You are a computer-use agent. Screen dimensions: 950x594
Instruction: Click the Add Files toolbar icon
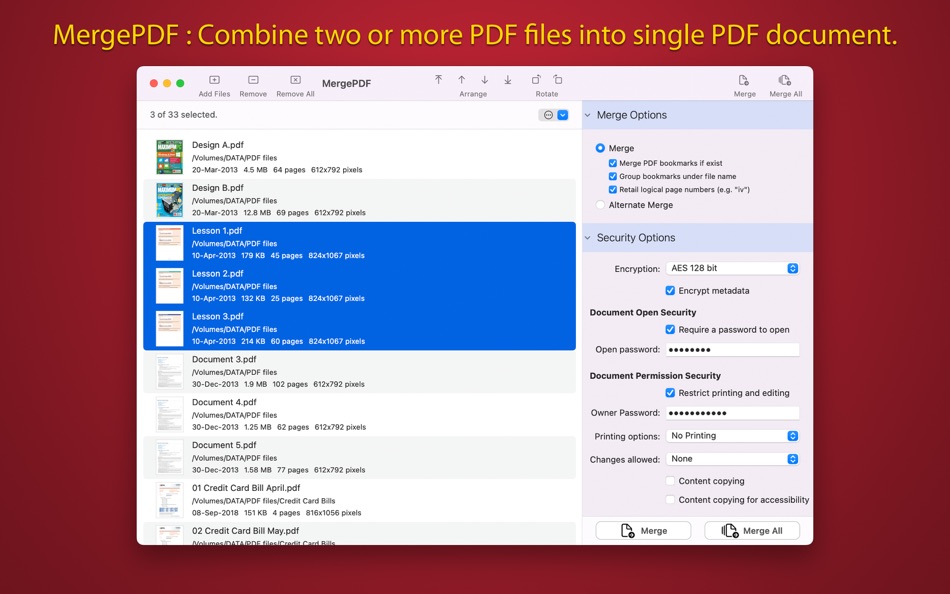click(x=214, y=80)
